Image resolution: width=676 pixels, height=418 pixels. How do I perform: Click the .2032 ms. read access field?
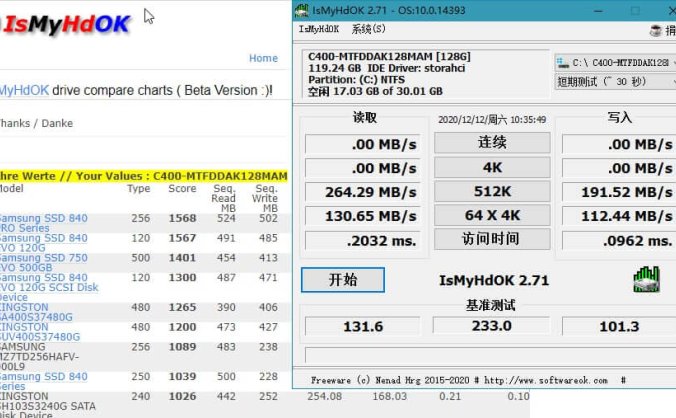pyautogui.click(x=362, y=240)
